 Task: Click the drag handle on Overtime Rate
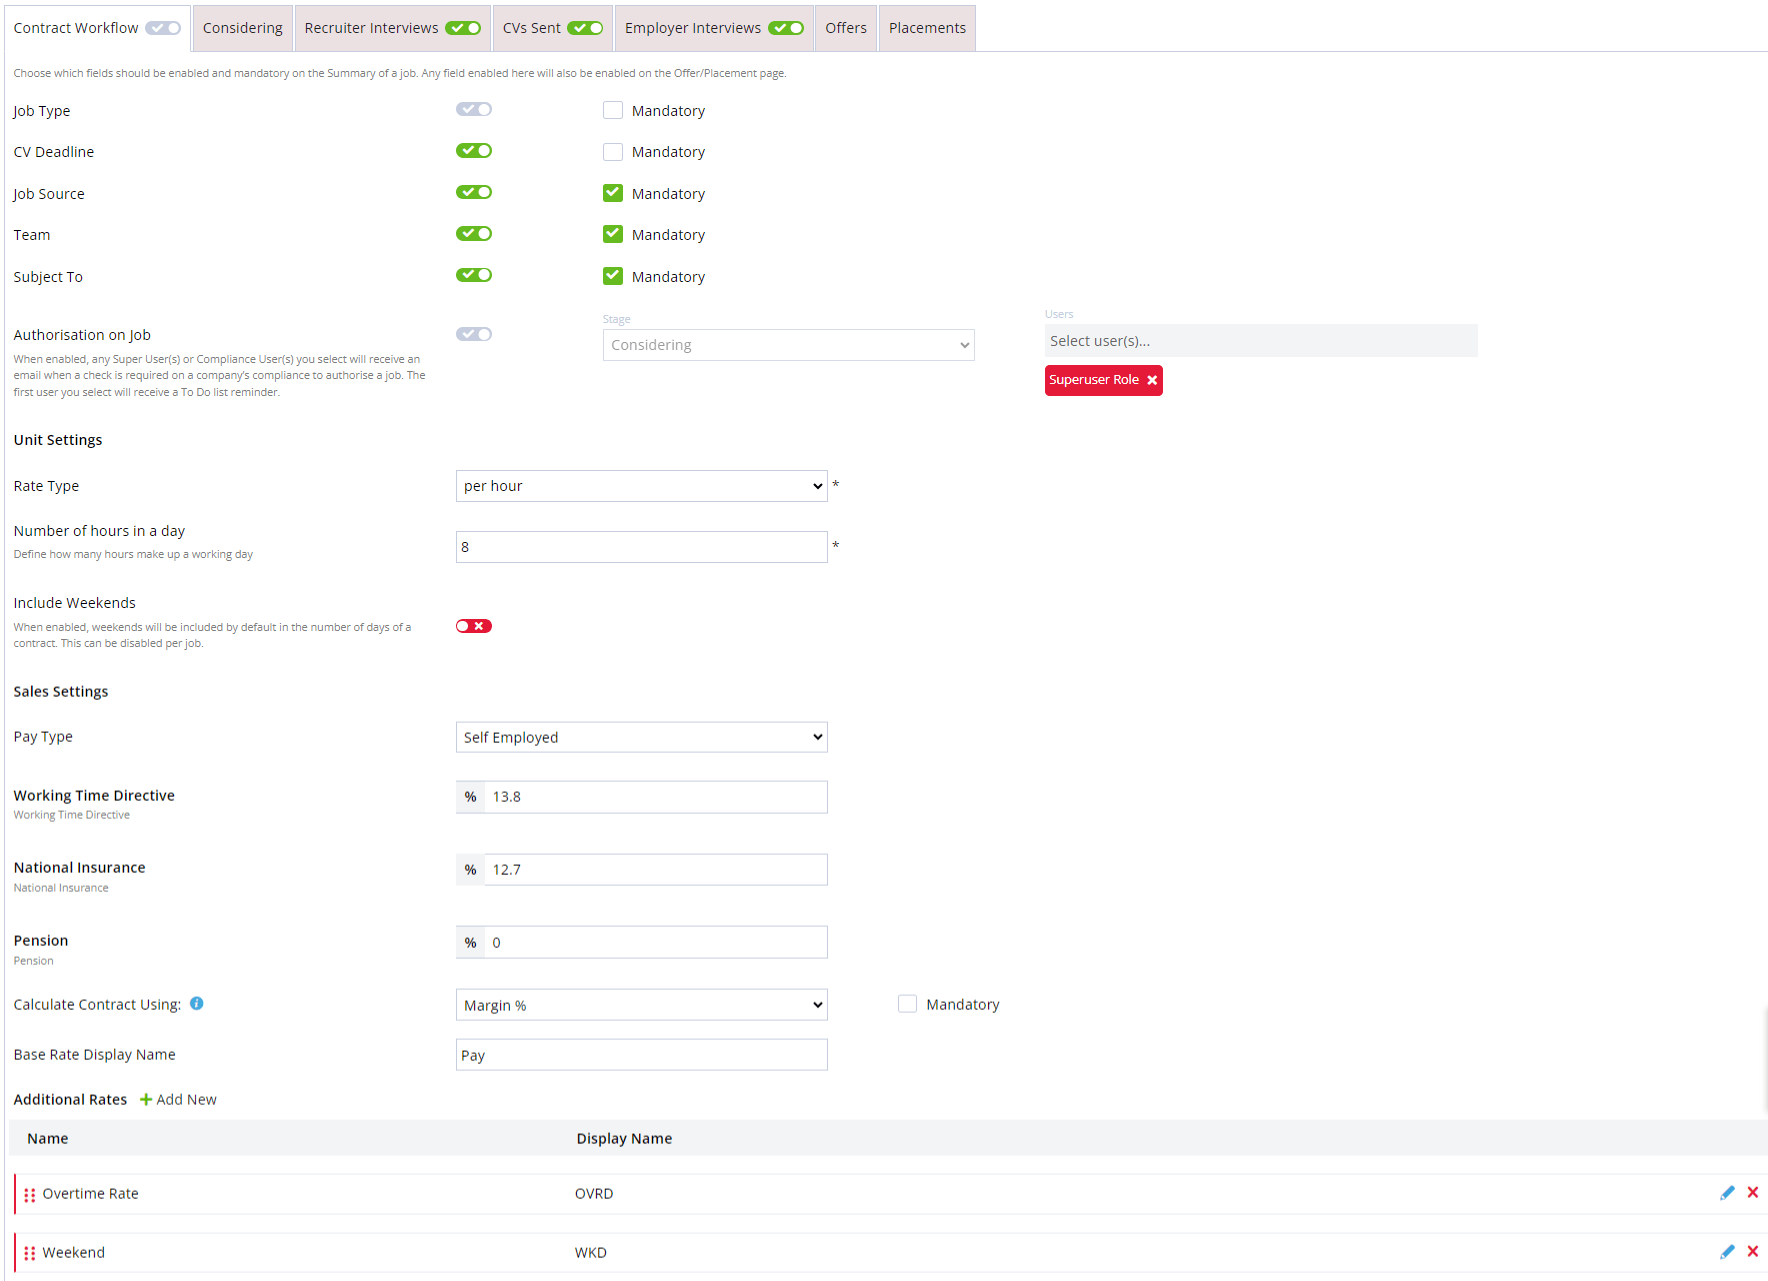click(30, 1193)
